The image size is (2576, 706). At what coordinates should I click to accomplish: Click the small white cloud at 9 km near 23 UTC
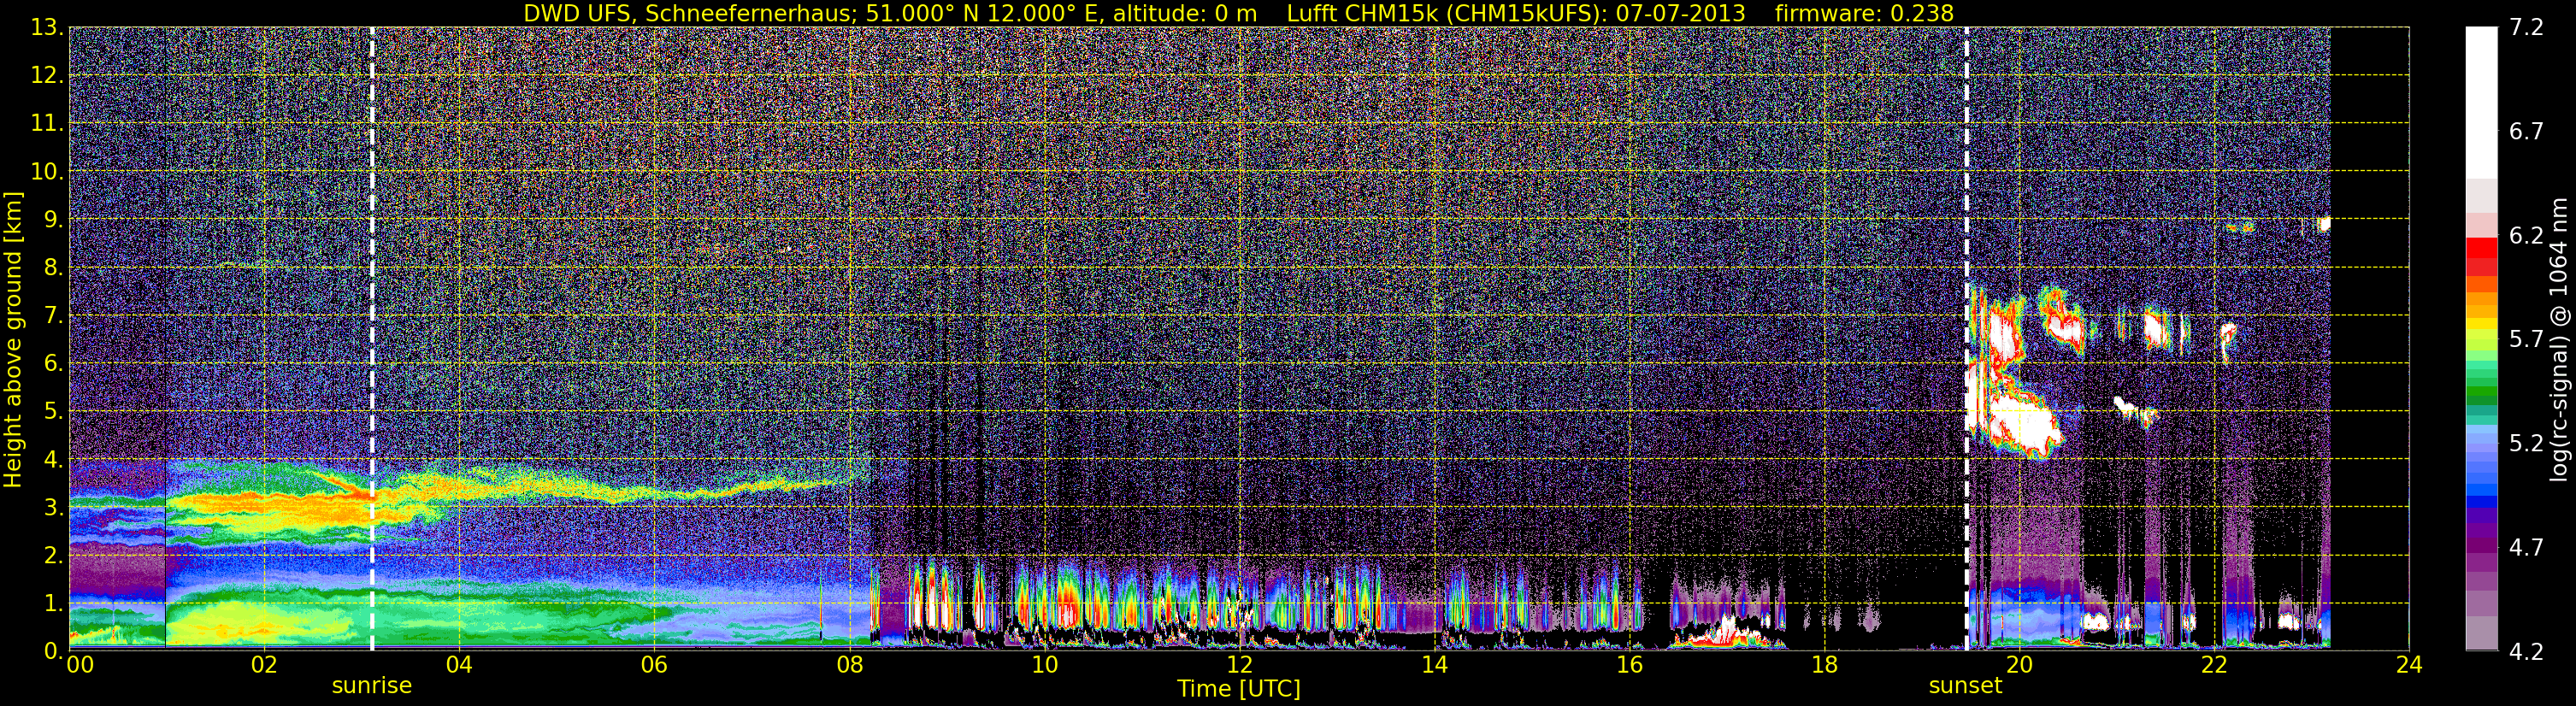point(2323,224)
